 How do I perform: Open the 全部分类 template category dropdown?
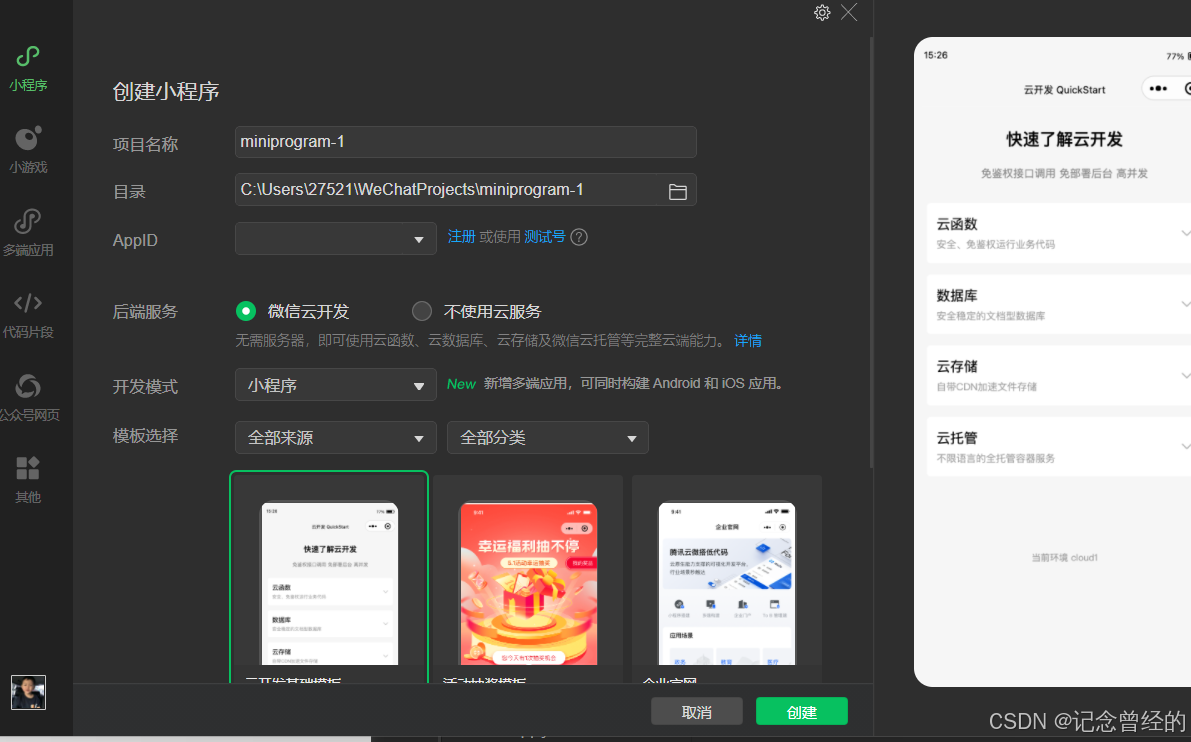(548, 437)
